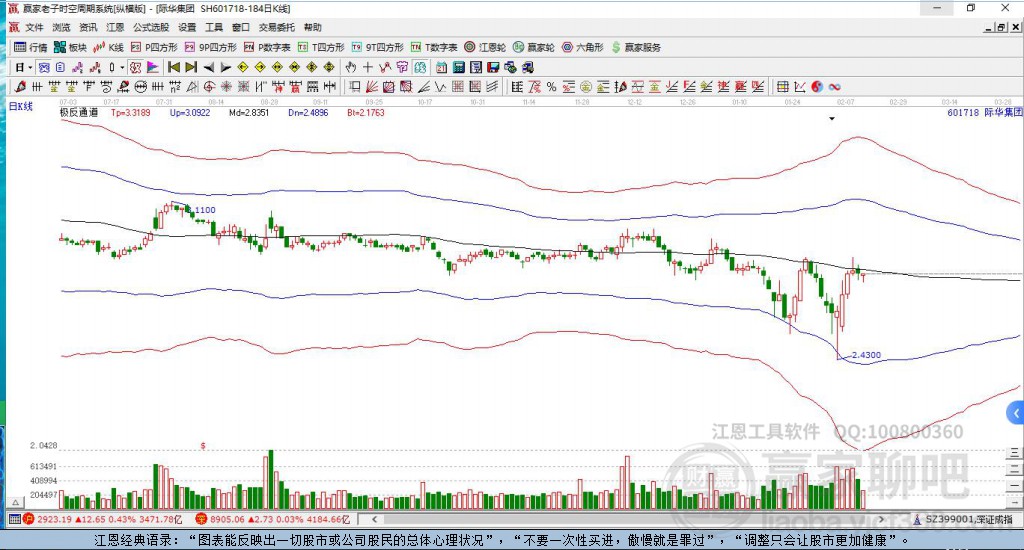Click the P四方形 toolbar button

click(x=153, y=47)
